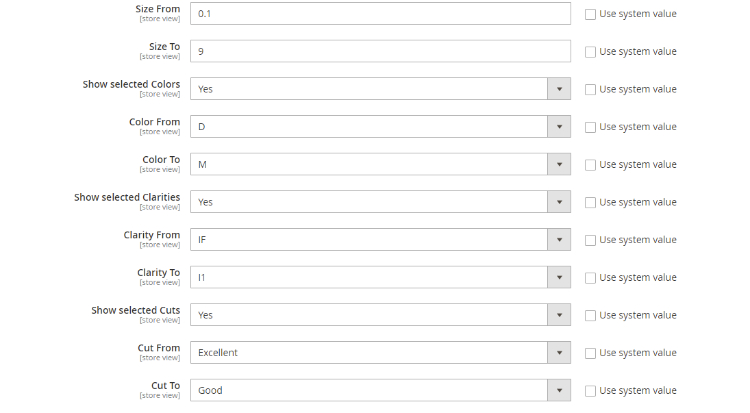Open the Clarity From dropdown
750x413 pixels.
(x=380, y=240)
